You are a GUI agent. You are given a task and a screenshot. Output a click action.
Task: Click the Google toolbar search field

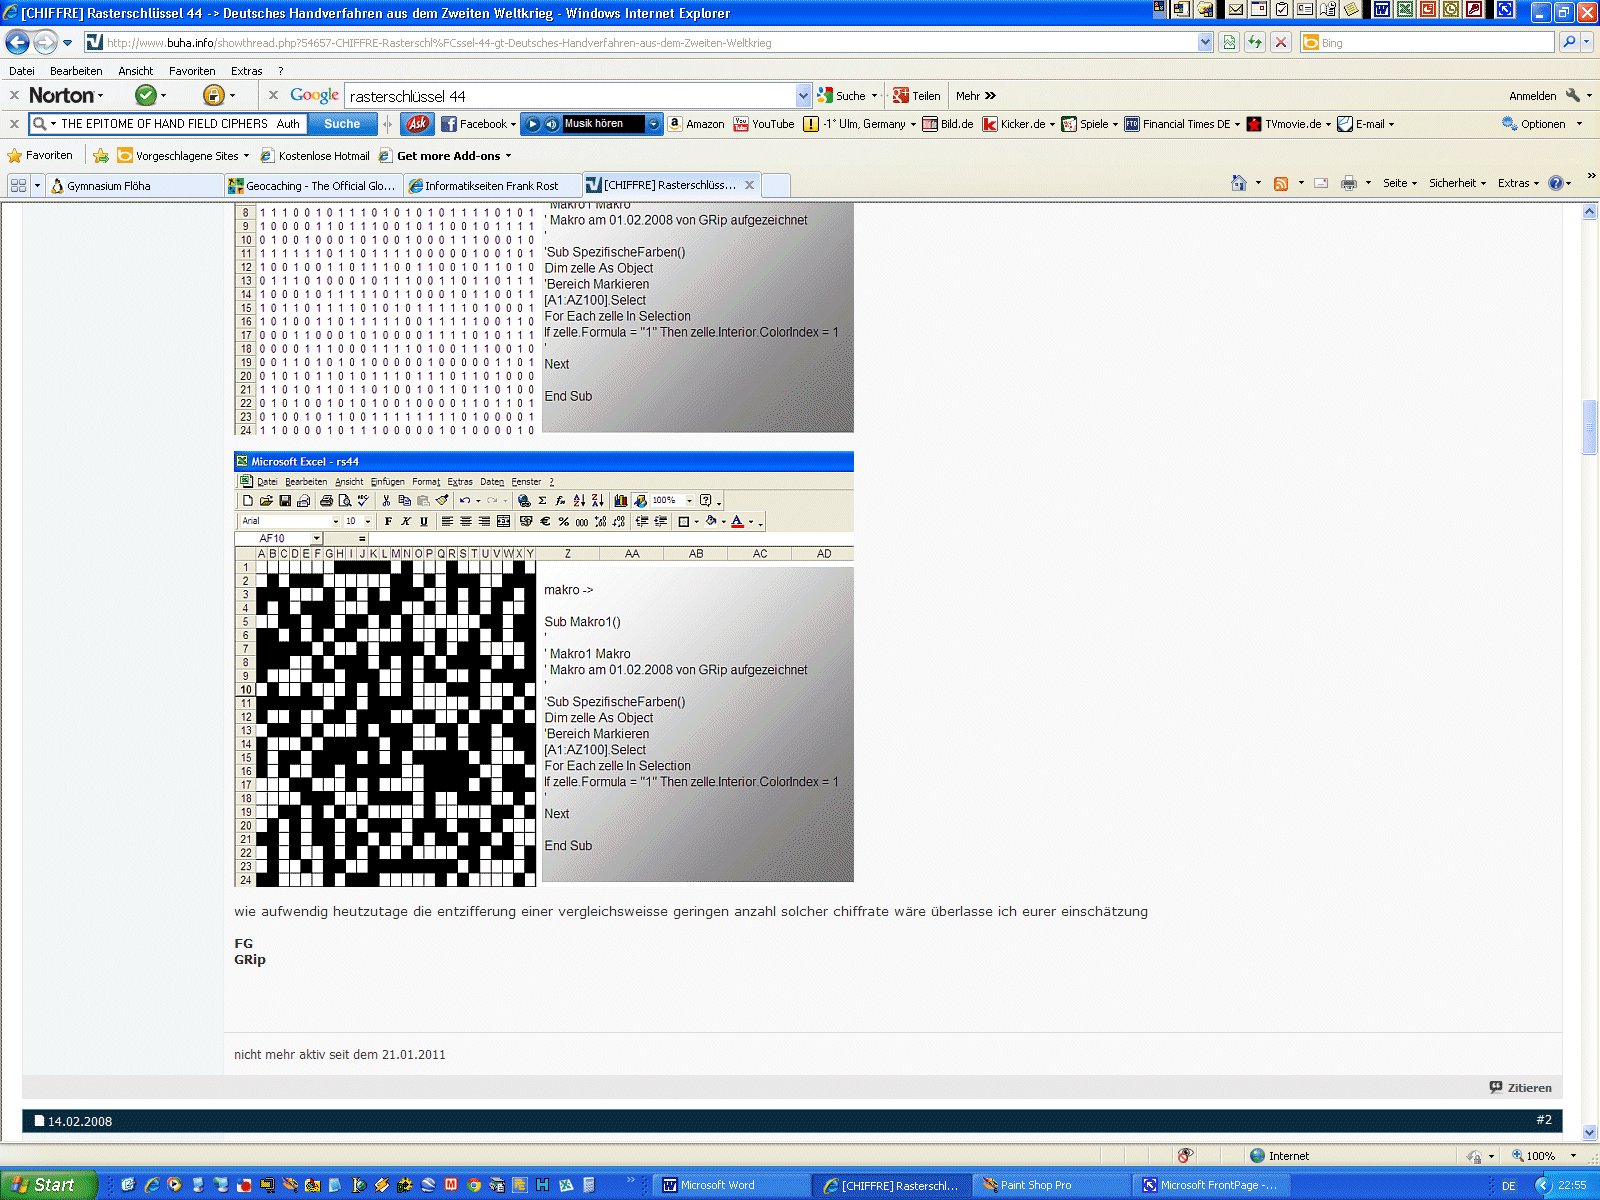click(570, 96)
